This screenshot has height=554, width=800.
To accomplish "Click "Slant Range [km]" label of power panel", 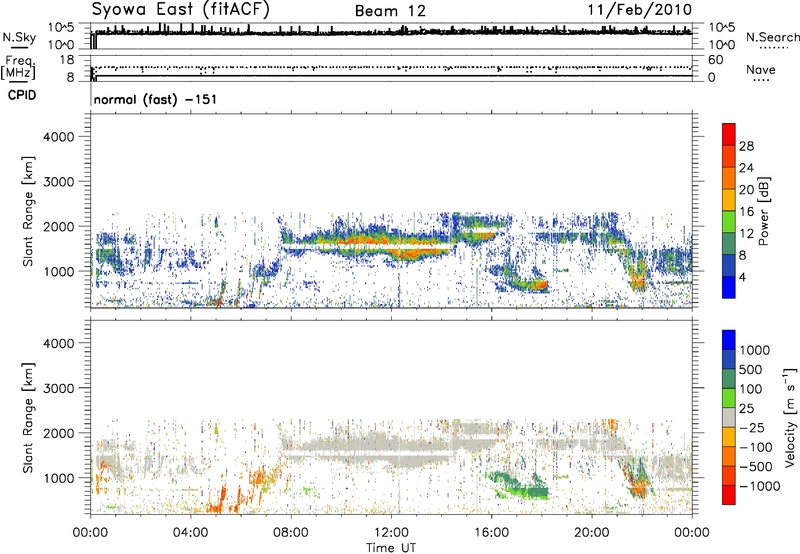I will pyautogui.click(x=28, y=211).
